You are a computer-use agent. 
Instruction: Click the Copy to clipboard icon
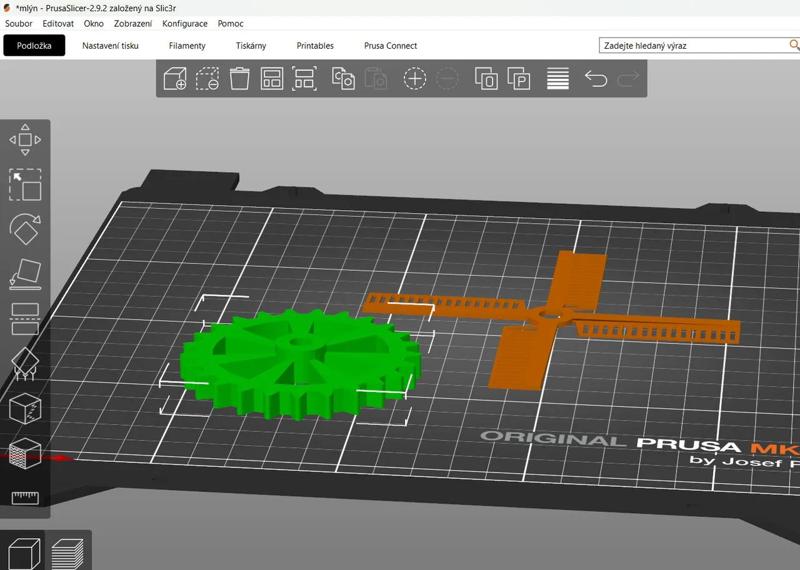coord(343,79)
